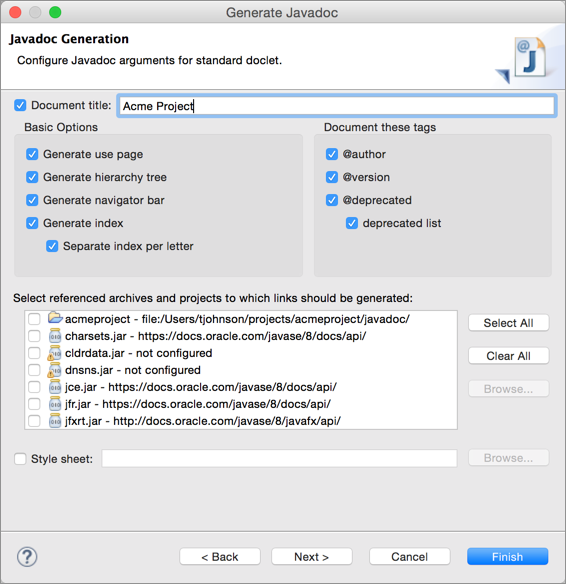566x584 pixels.
Task: Click Clear All button
Action: pyautogui.click(x=508, y=356)
